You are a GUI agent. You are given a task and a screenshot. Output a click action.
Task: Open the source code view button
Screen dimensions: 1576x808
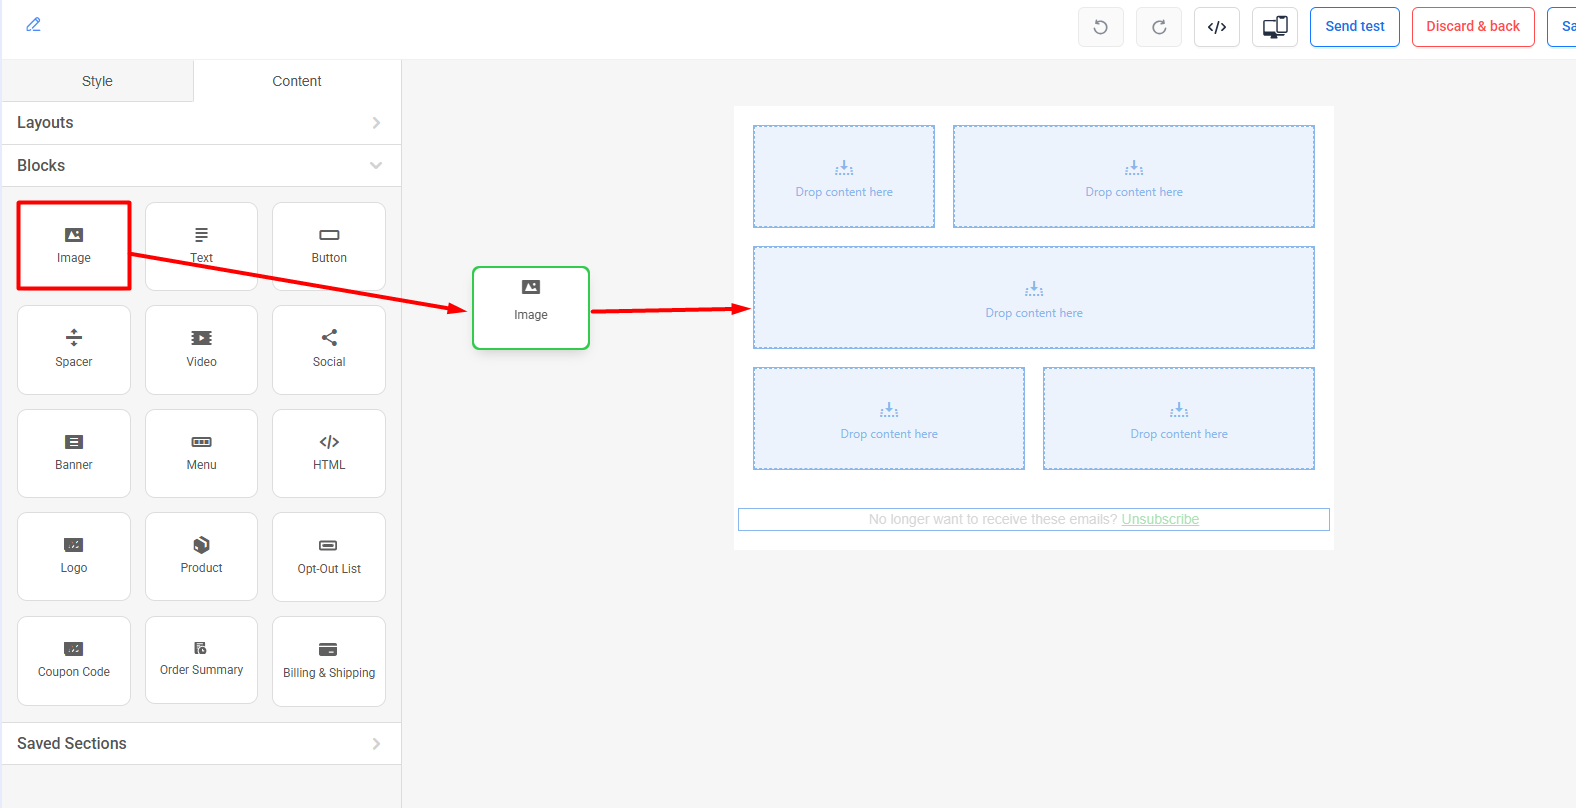pos(1217,27)
